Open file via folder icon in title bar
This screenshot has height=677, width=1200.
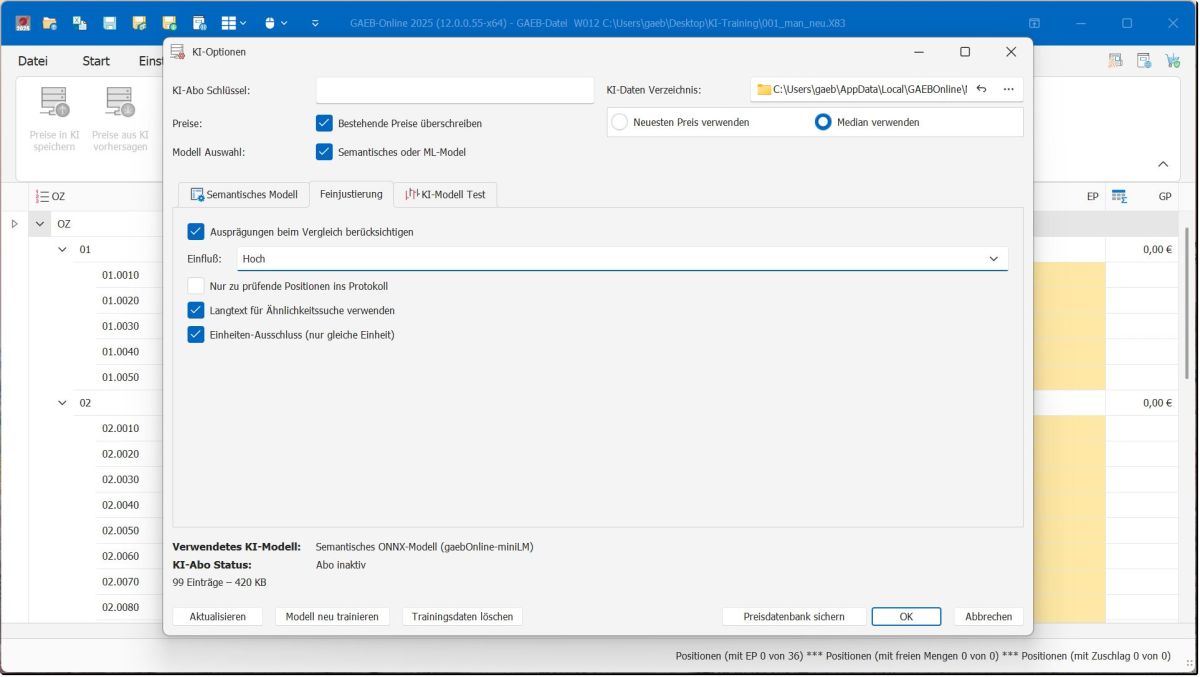(x=50, y=22)
